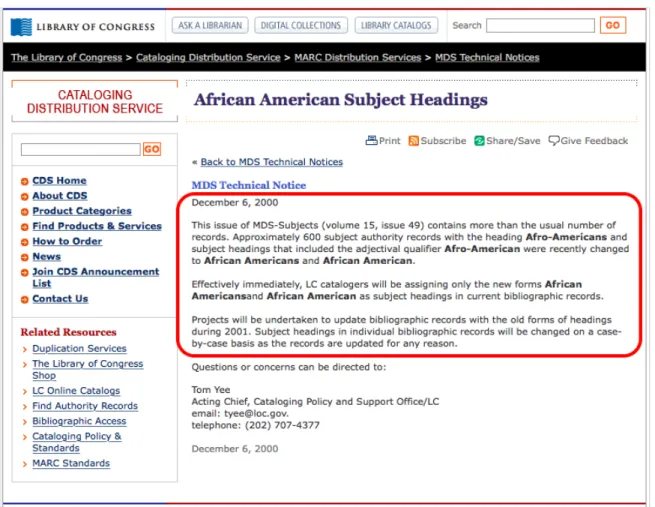Click the Share/Save text link
The height and width of the screenshot is (507, 655).
point(513,141)
